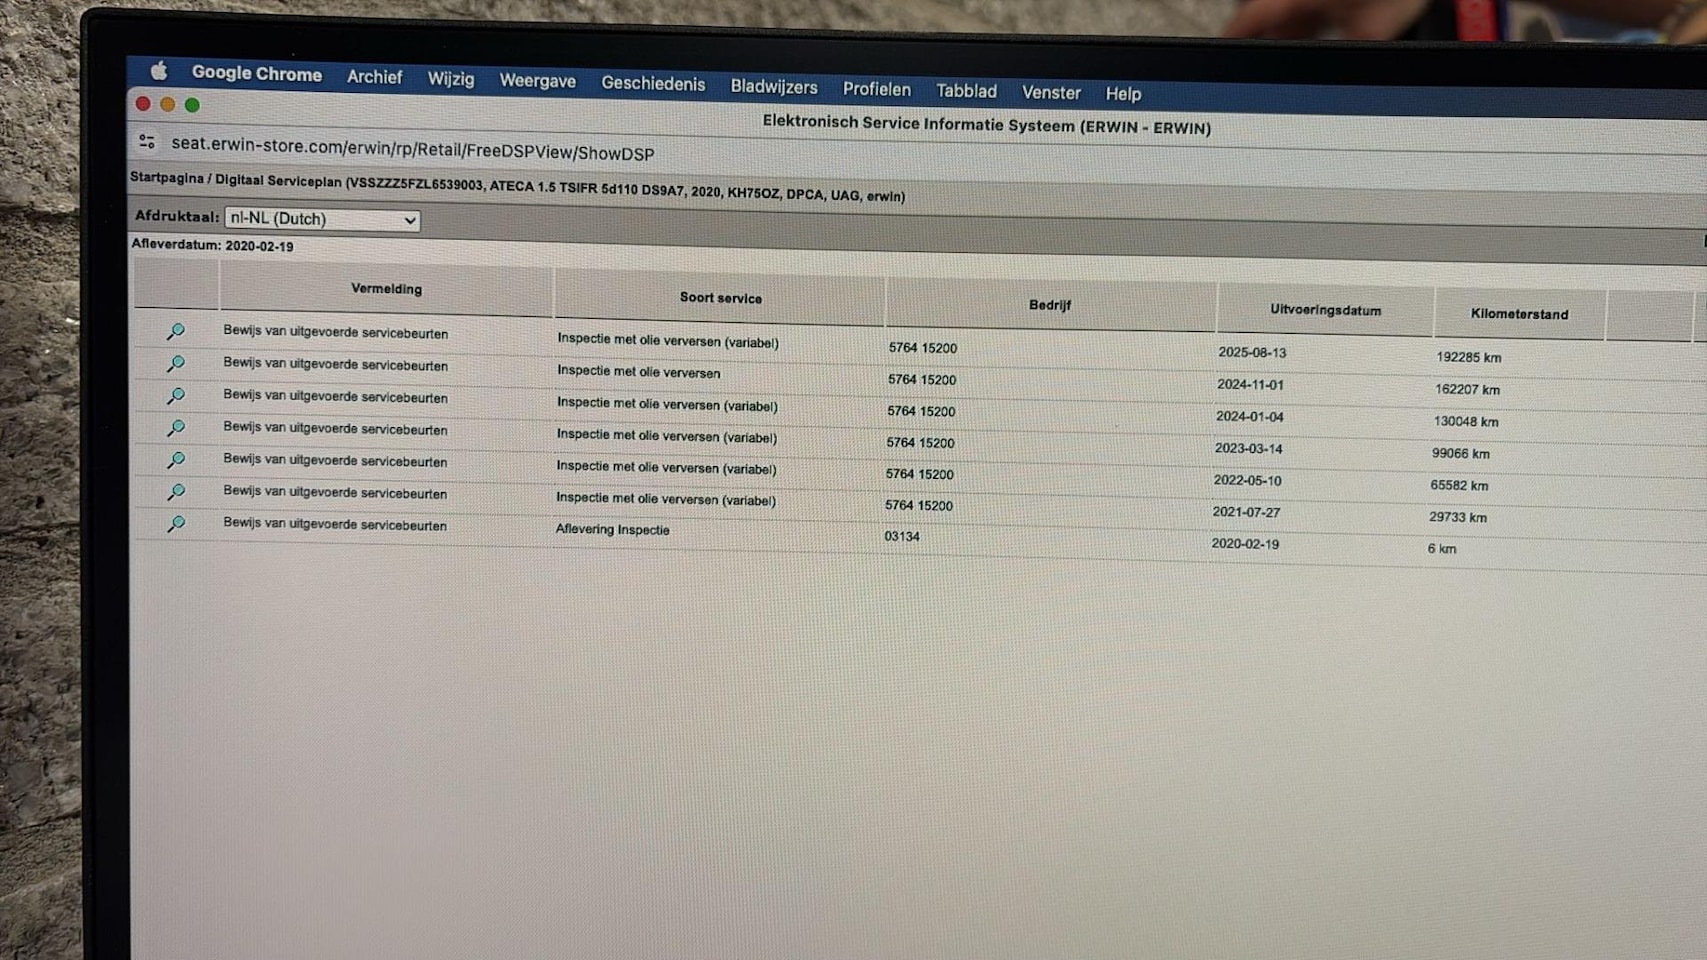Image resolution: width=1707 pixels, height=960 pixels.
Task: Click the Soort service column header
Action: (720, 298)
